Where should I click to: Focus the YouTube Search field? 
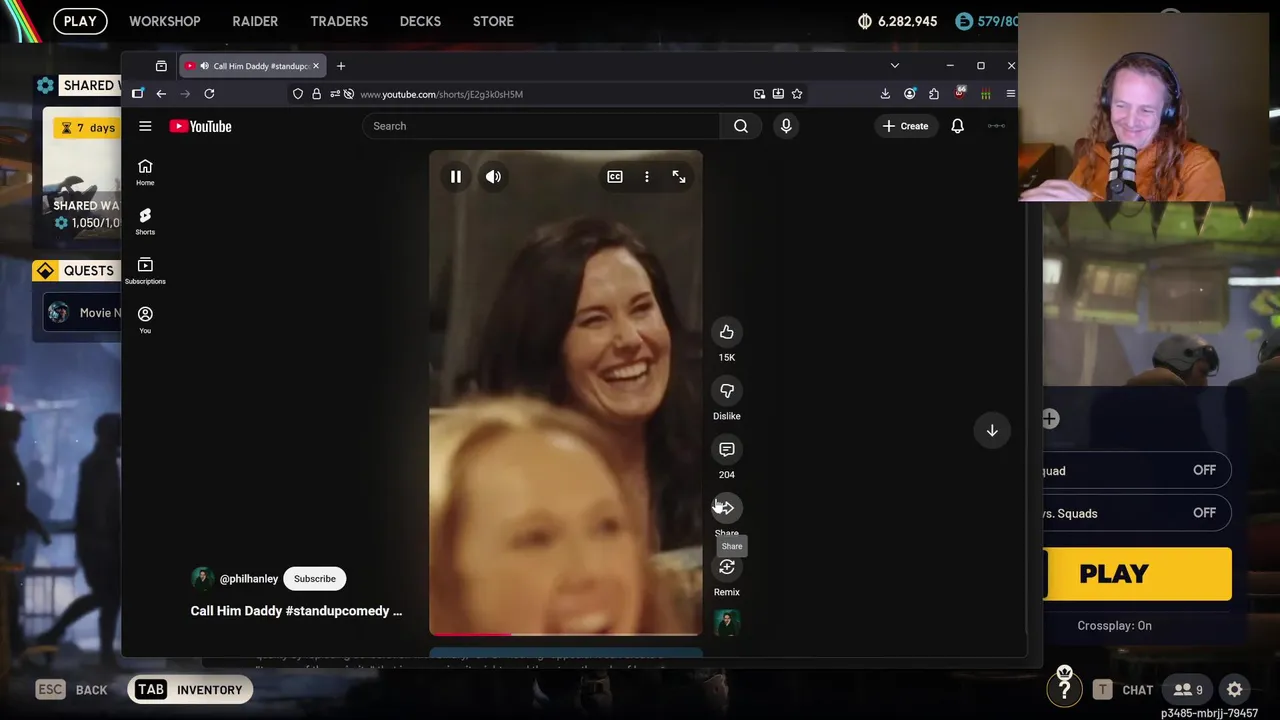541,126
